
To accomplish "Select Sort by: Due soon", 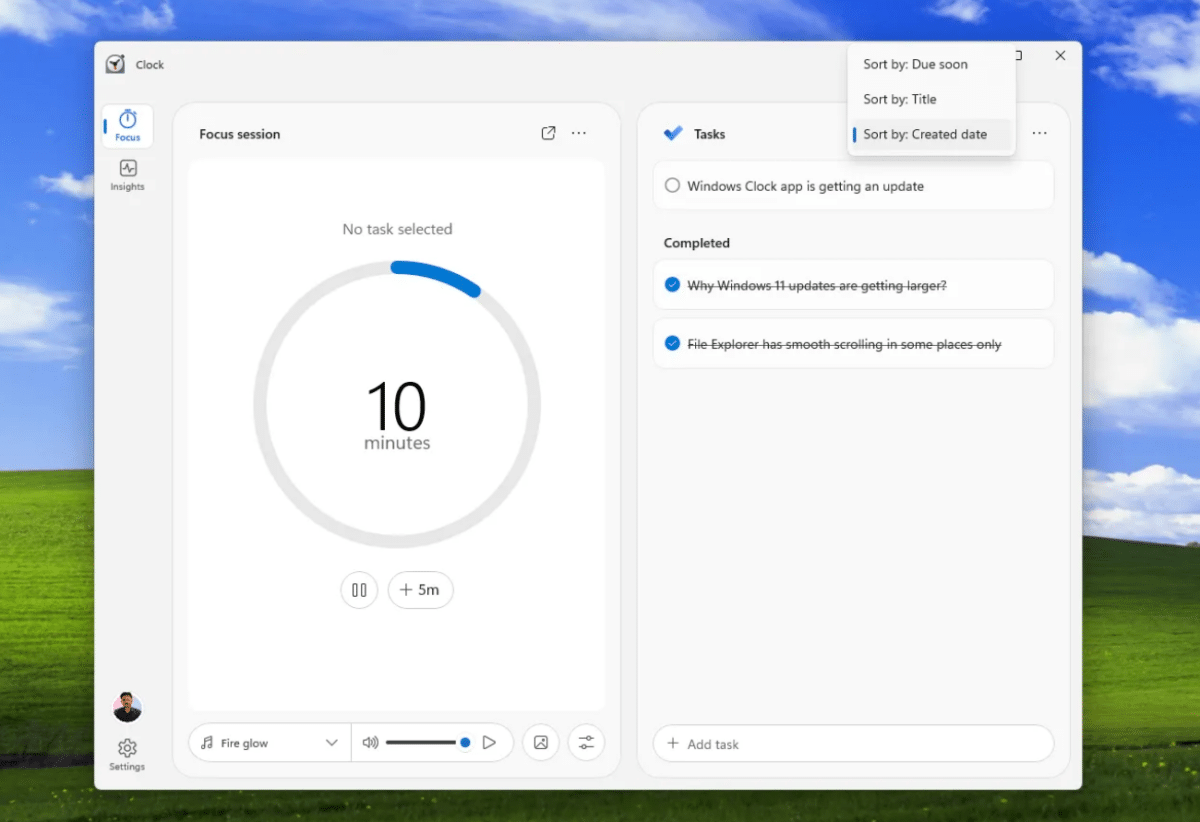I will [931, 64].
